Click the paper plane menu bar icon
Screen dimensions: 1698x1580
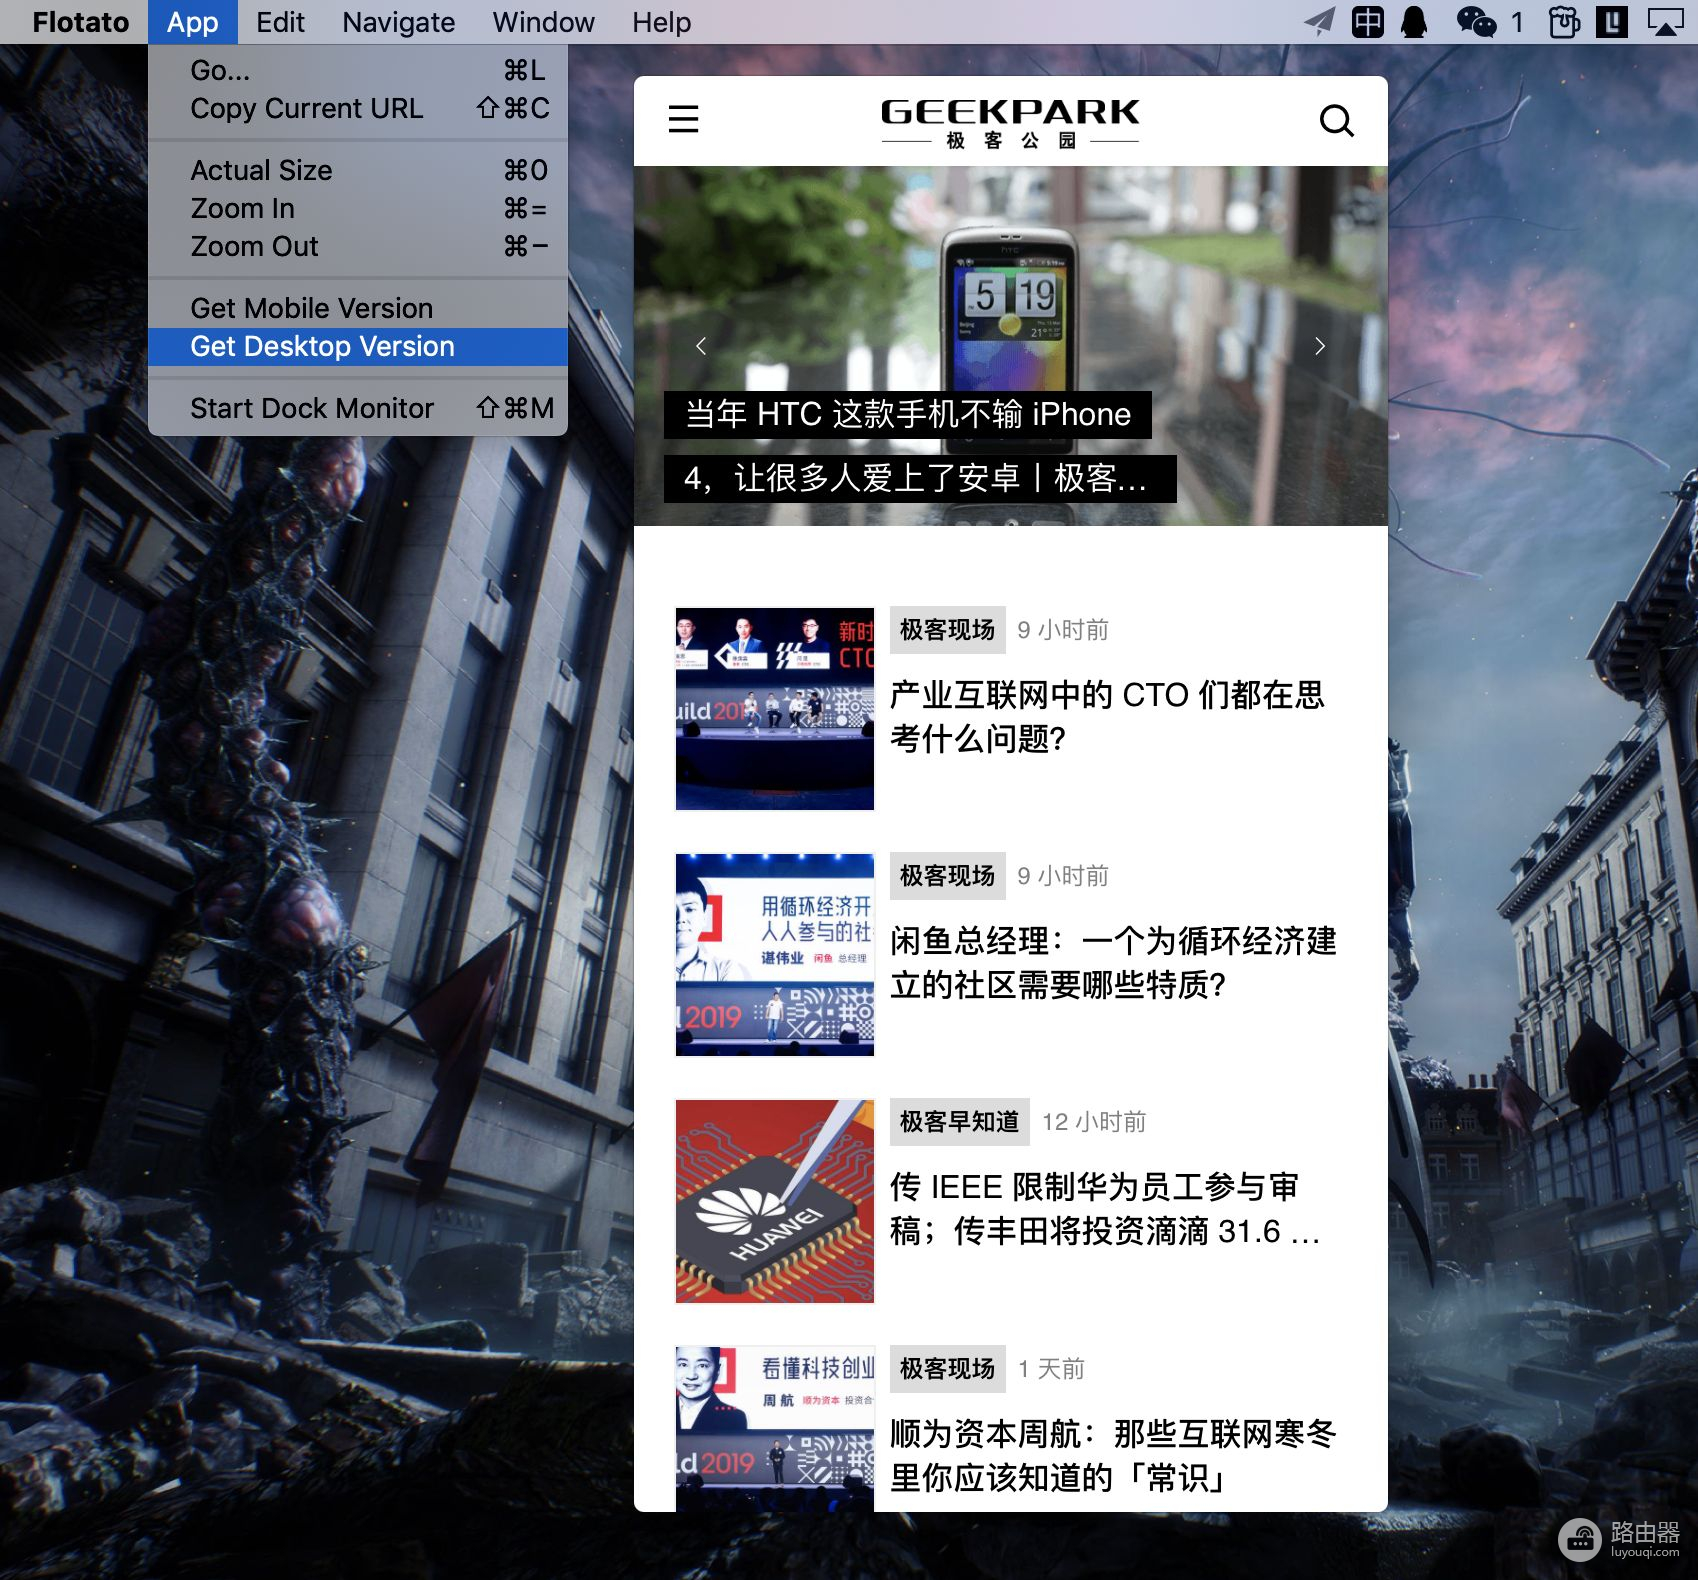(x=1320, y=22)
